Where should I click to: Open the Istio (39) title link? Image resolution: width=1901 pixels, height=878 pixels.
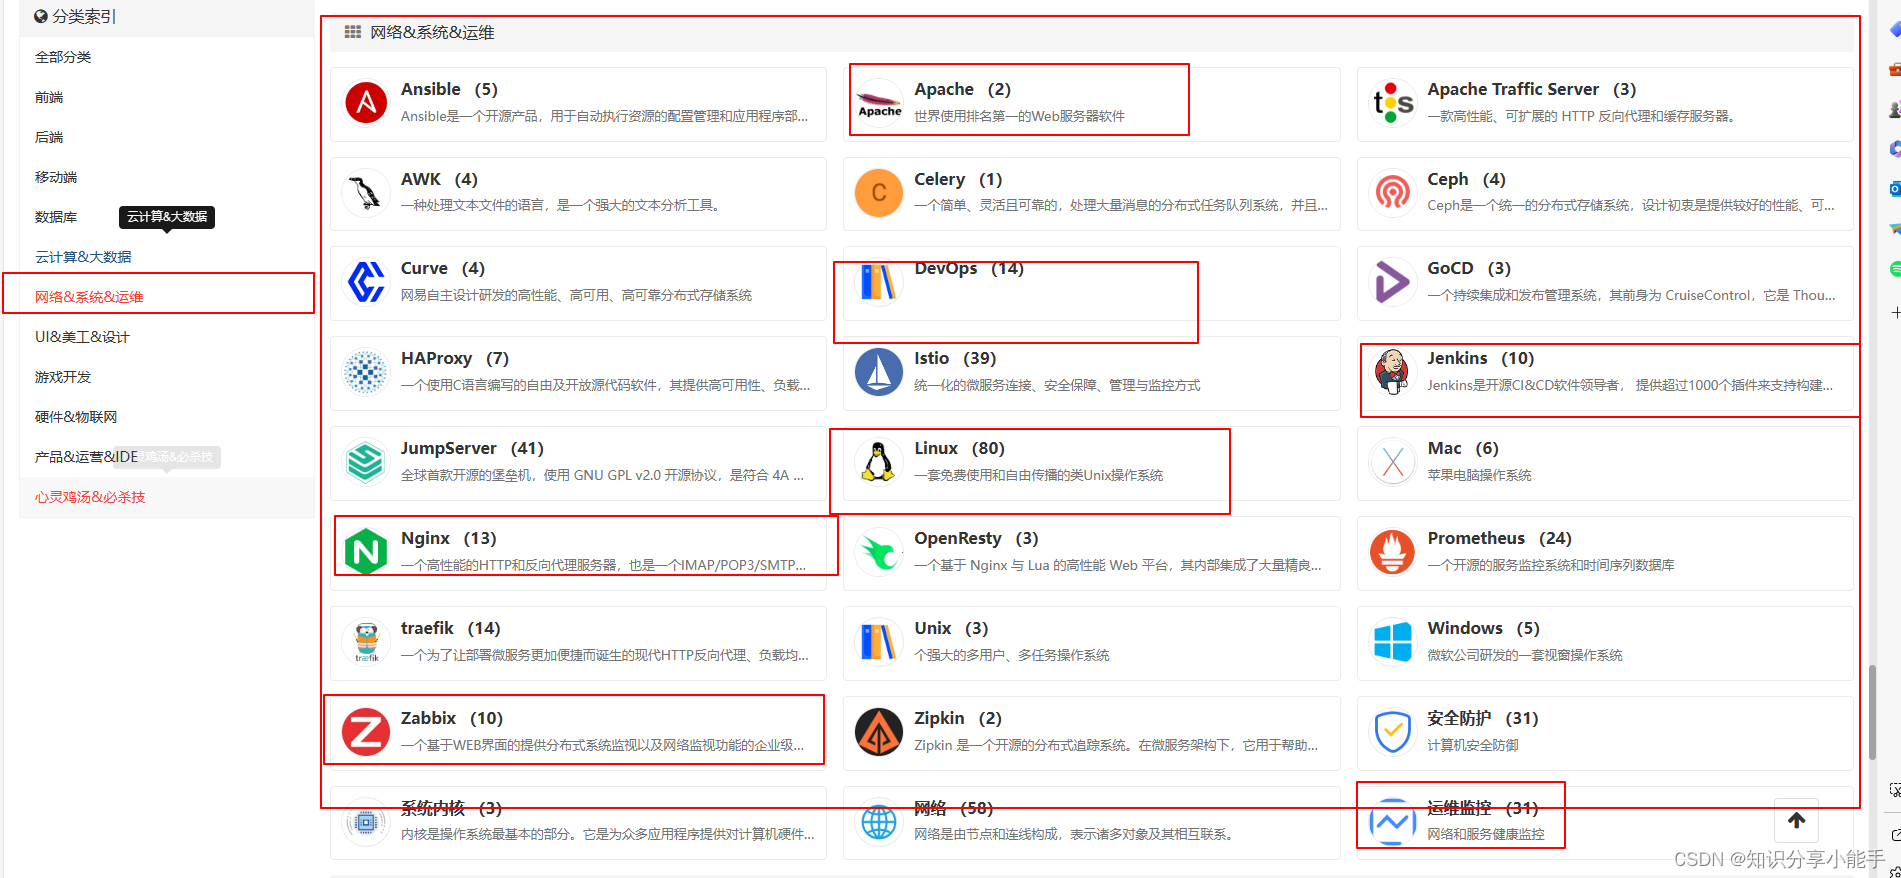pos(955,358)
